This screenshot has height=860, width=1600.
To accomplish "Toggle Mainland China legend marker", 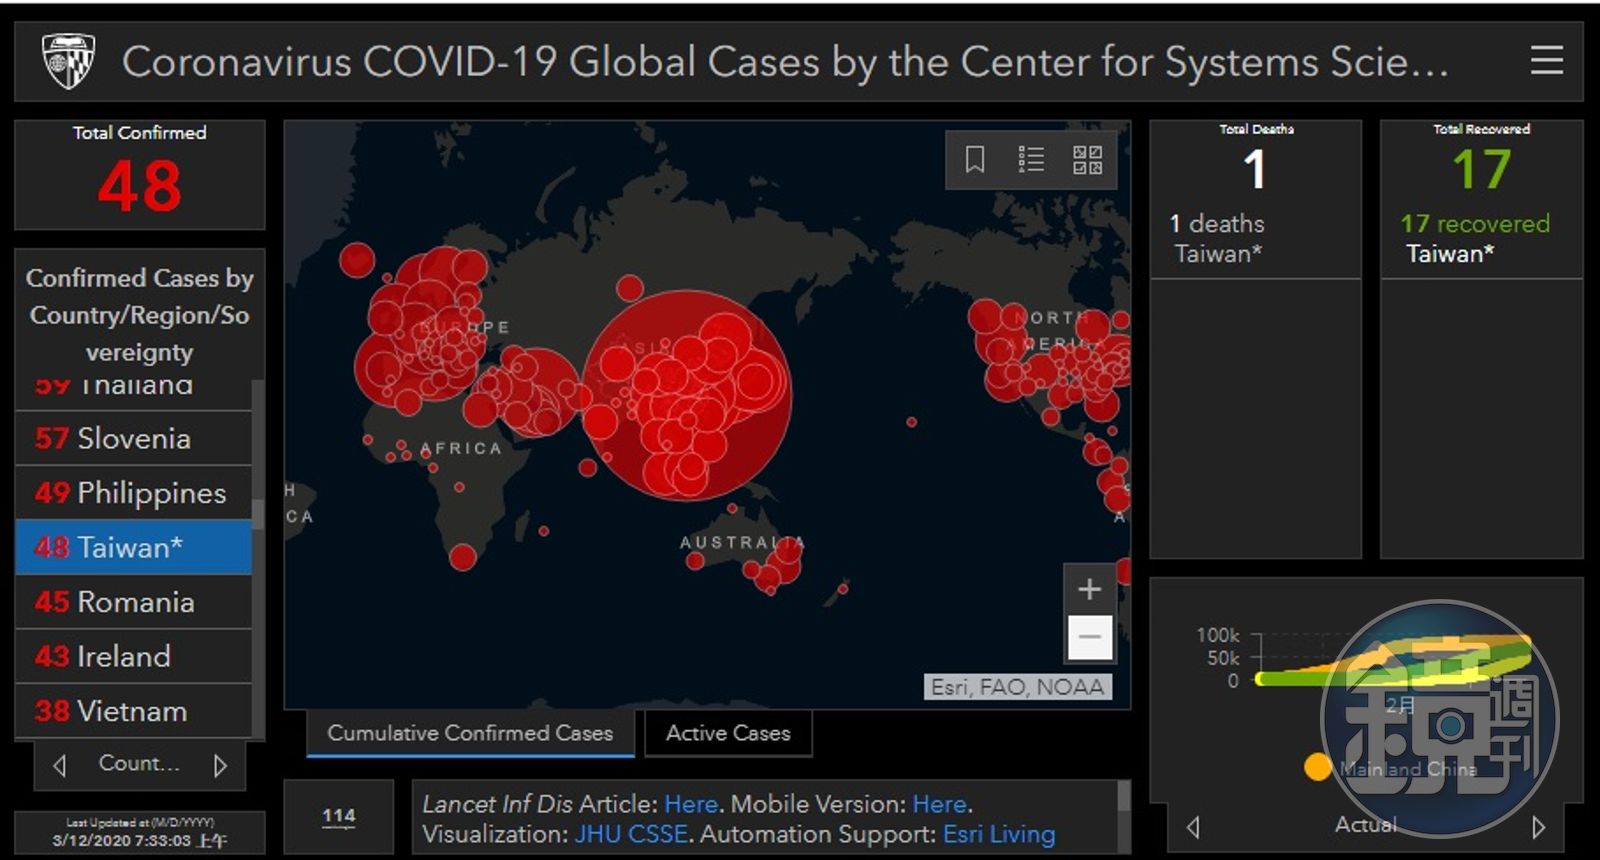I will 1318,767.
